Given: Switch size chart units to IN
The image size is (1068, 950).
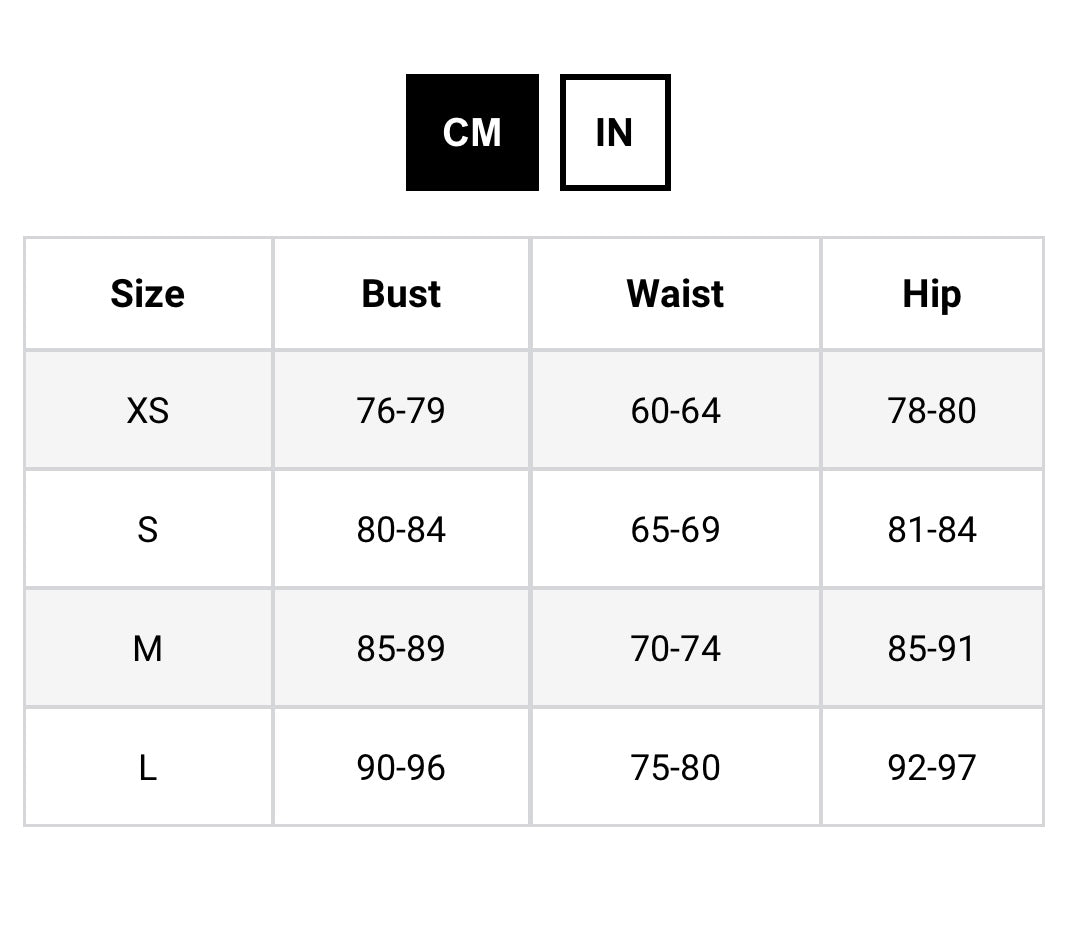Looking at the screenshot, I should point(614,132).
